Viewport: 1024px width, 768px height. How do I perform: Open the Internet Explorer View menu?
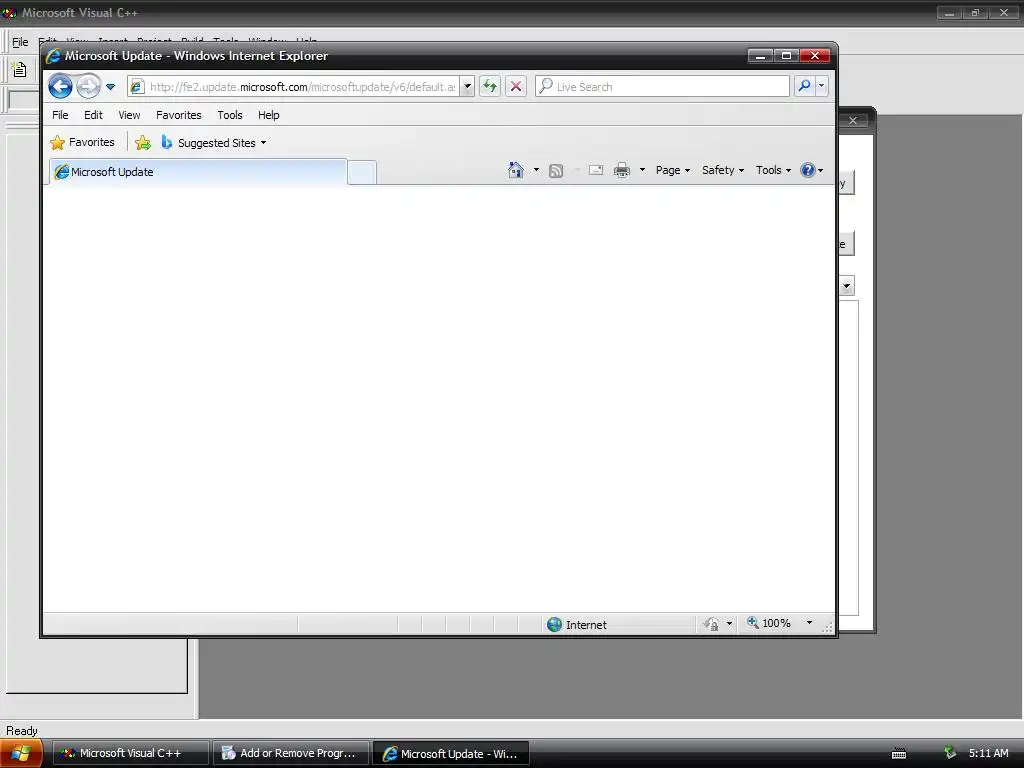click(129, 115)
